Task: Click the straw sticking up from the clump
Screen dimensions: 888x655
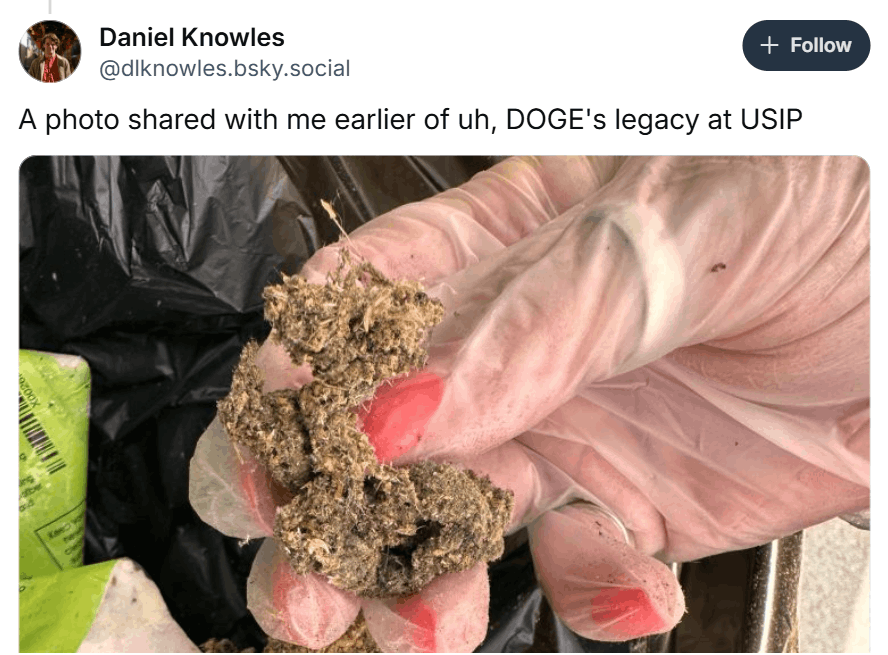Action: [337, 222]
